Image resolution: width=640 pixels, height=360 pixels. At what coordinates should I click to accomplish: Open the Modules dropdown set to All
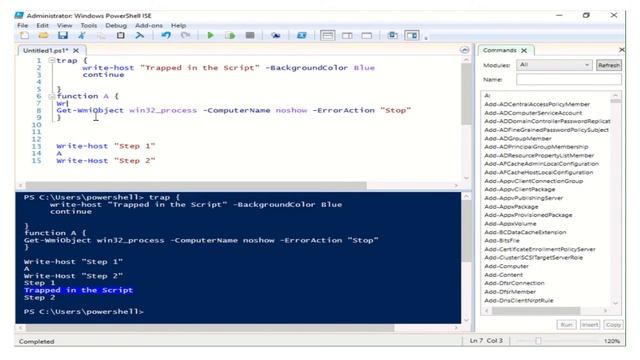click(x=554, y=65)
